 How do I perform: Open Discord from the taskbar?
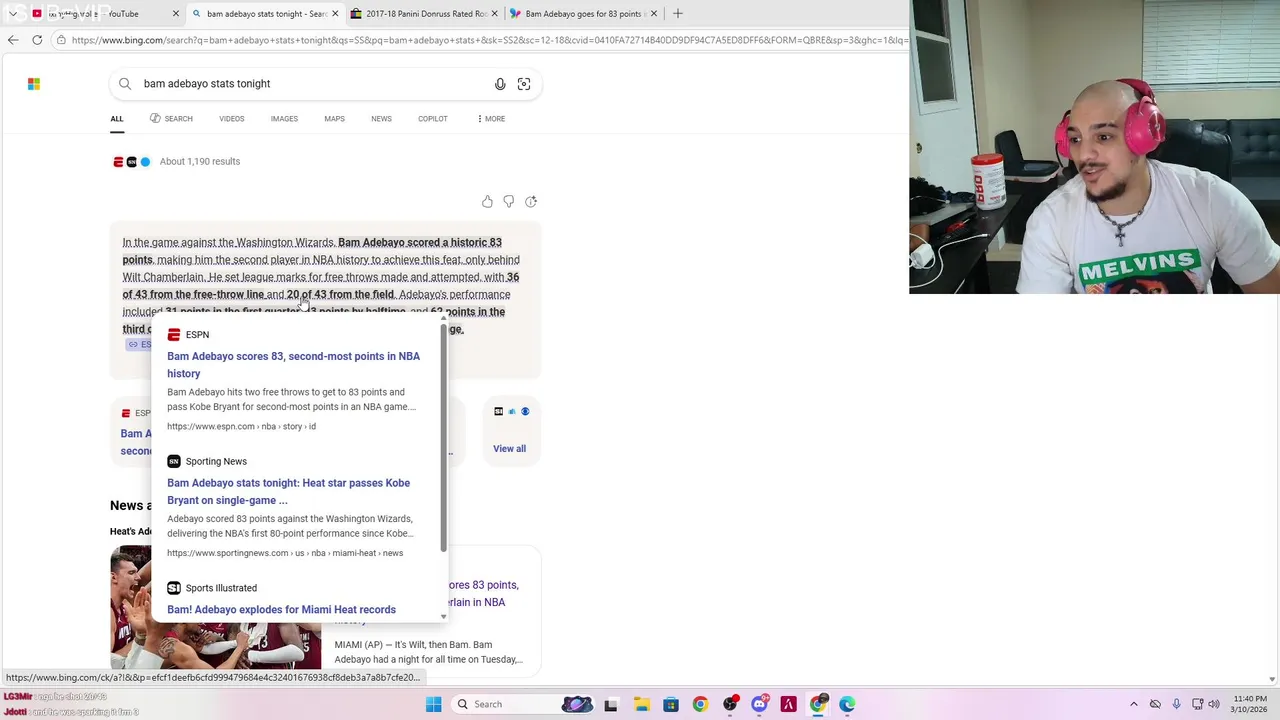tap(759, 705)
